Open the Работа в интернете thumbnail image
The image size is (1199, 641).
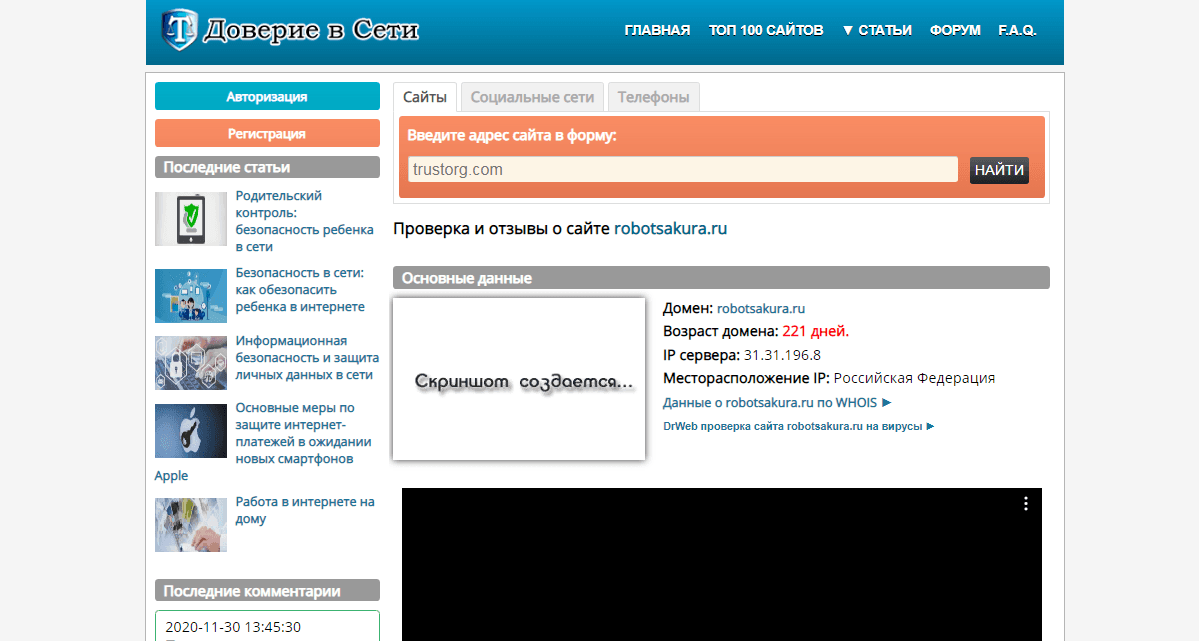(x=191, y=524)
